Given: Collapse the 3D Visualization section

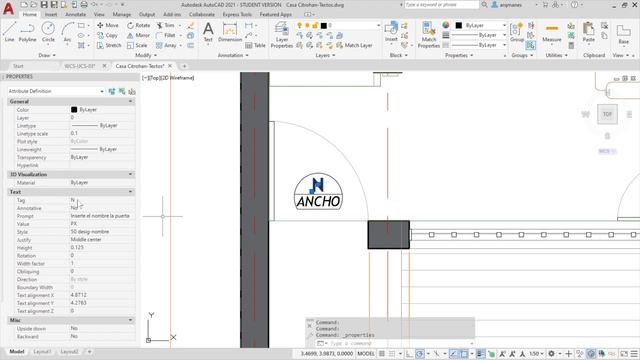Looking at the screenshot, I should pyautogui.click(x=131, y=174).
